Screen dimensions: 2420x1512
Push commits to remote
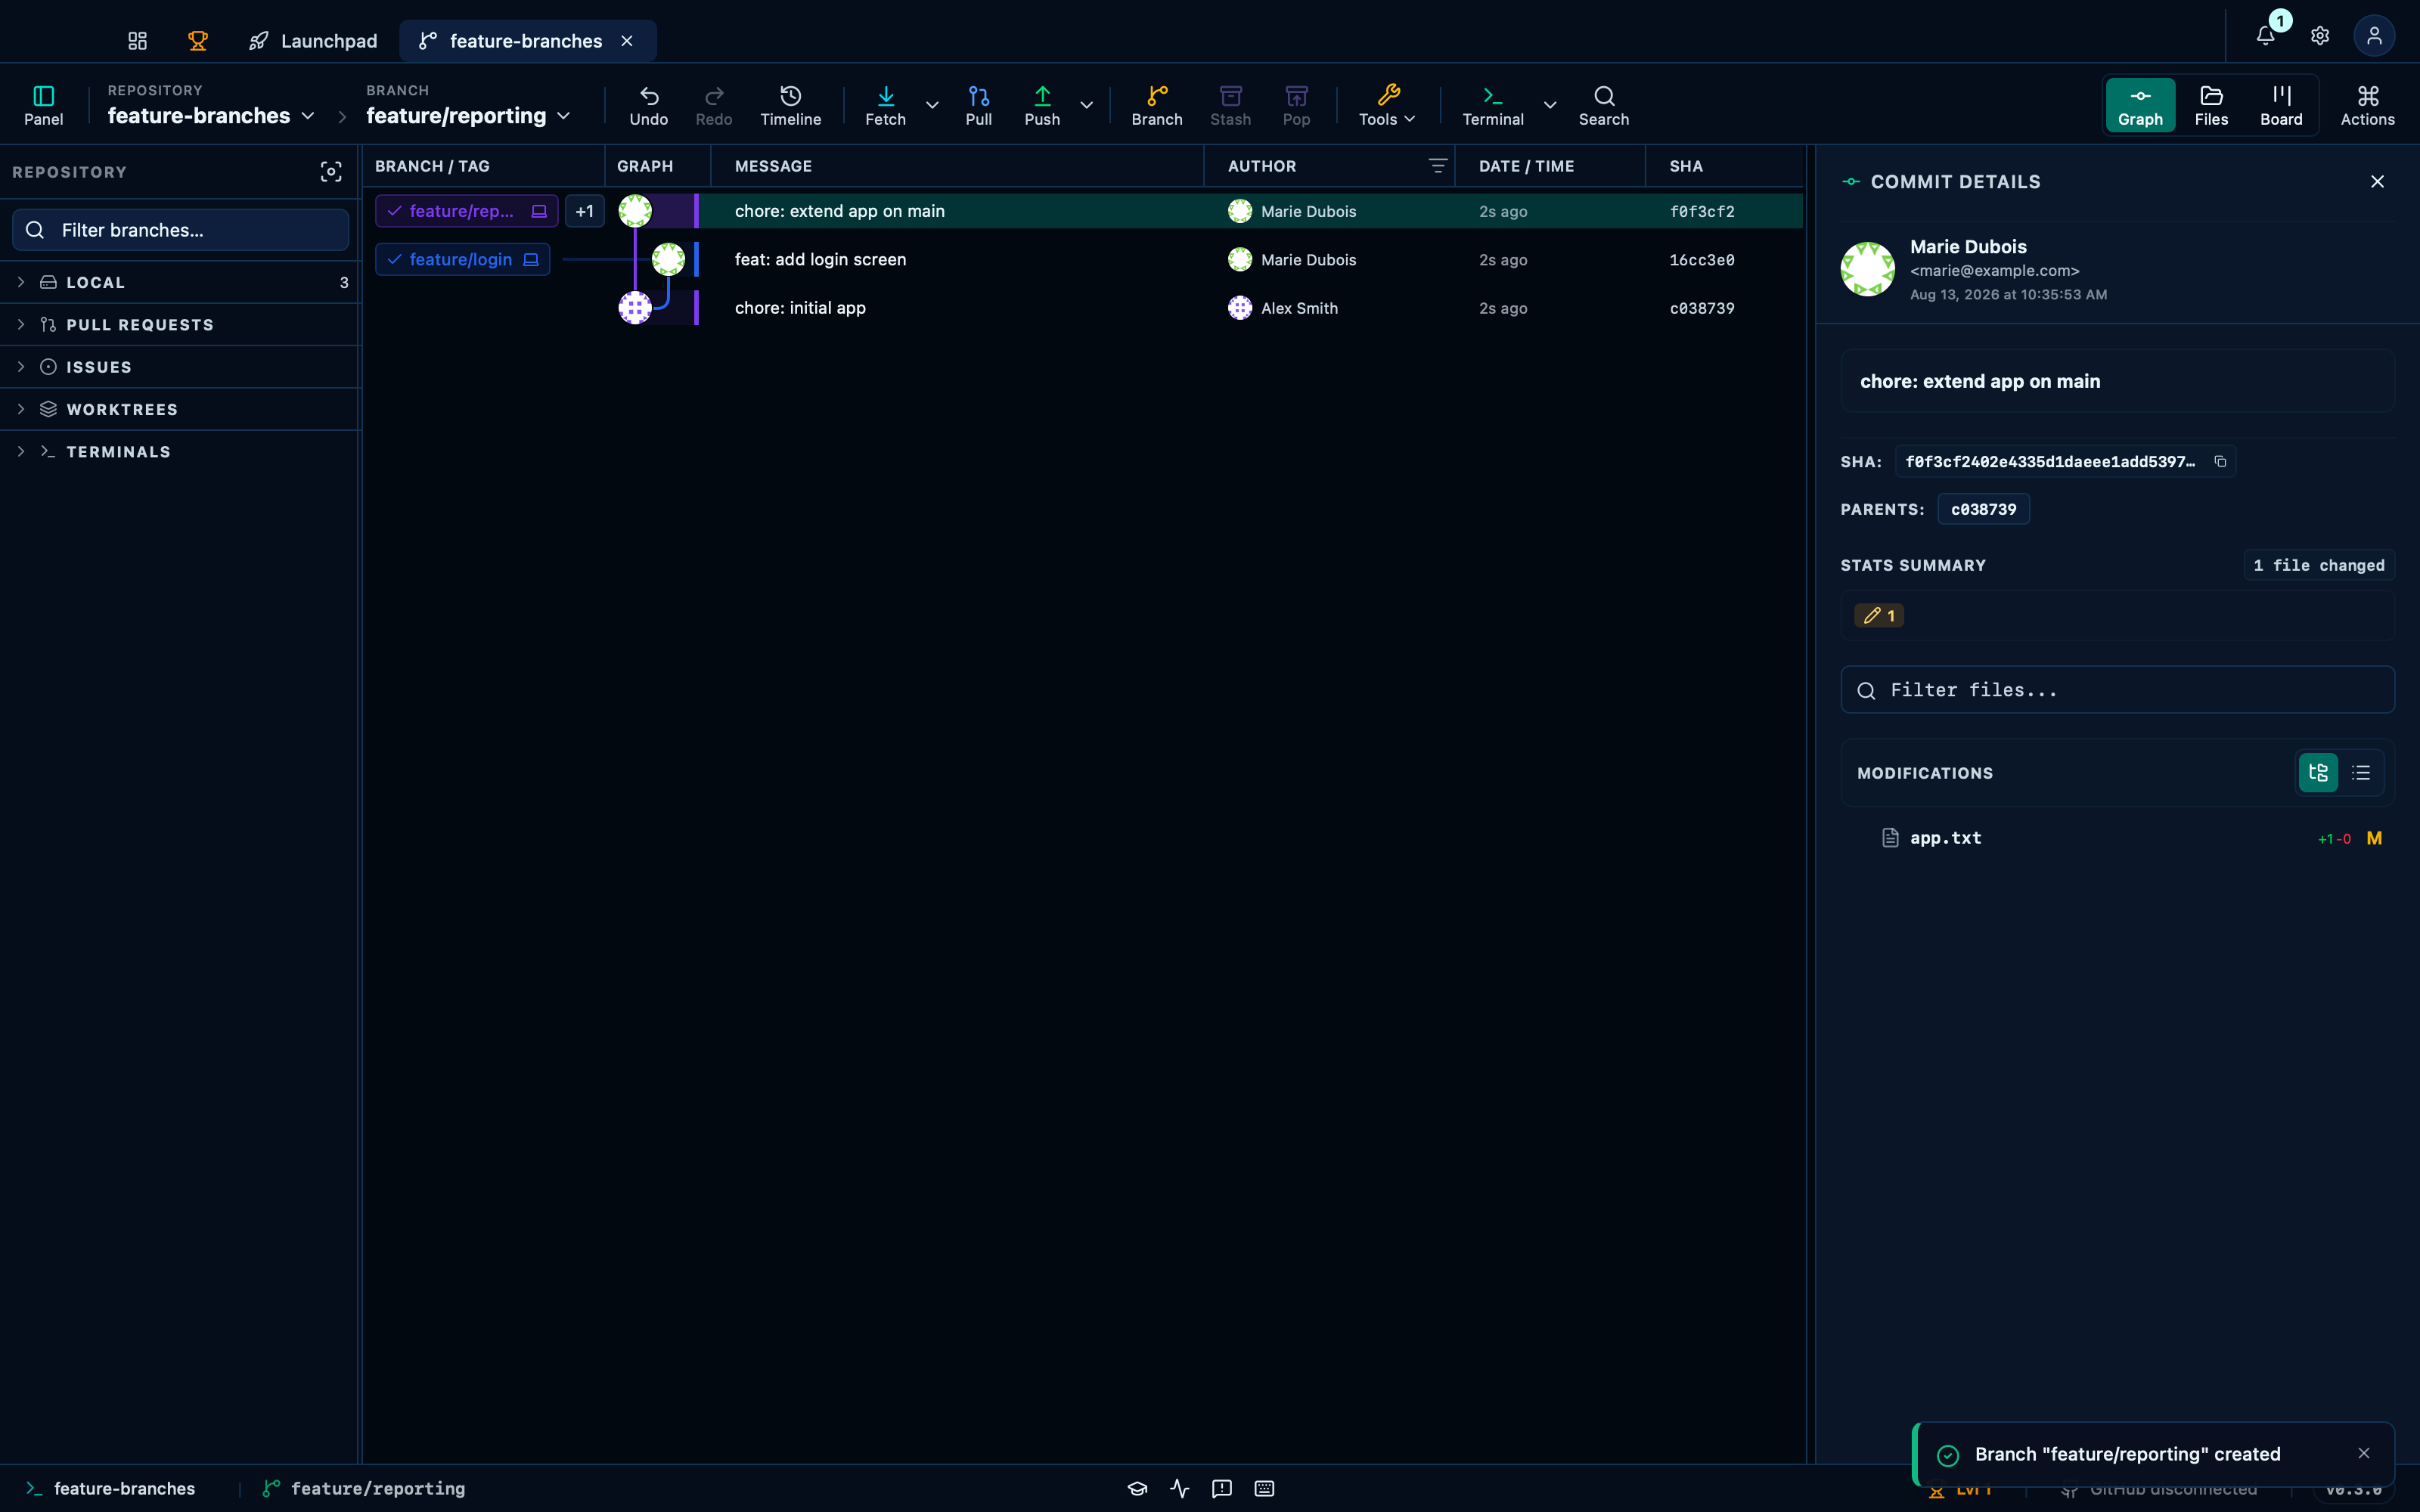pyautogui.click(x=1042, y=105)
